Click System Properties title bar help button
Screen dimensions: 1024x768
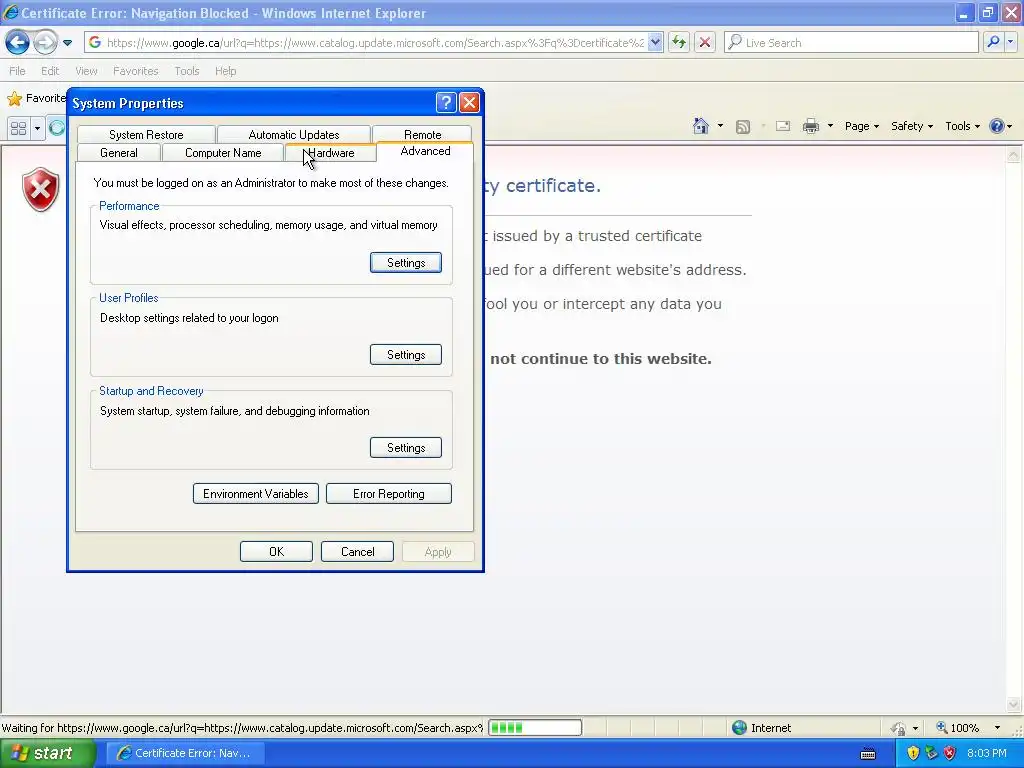(445, 103)
